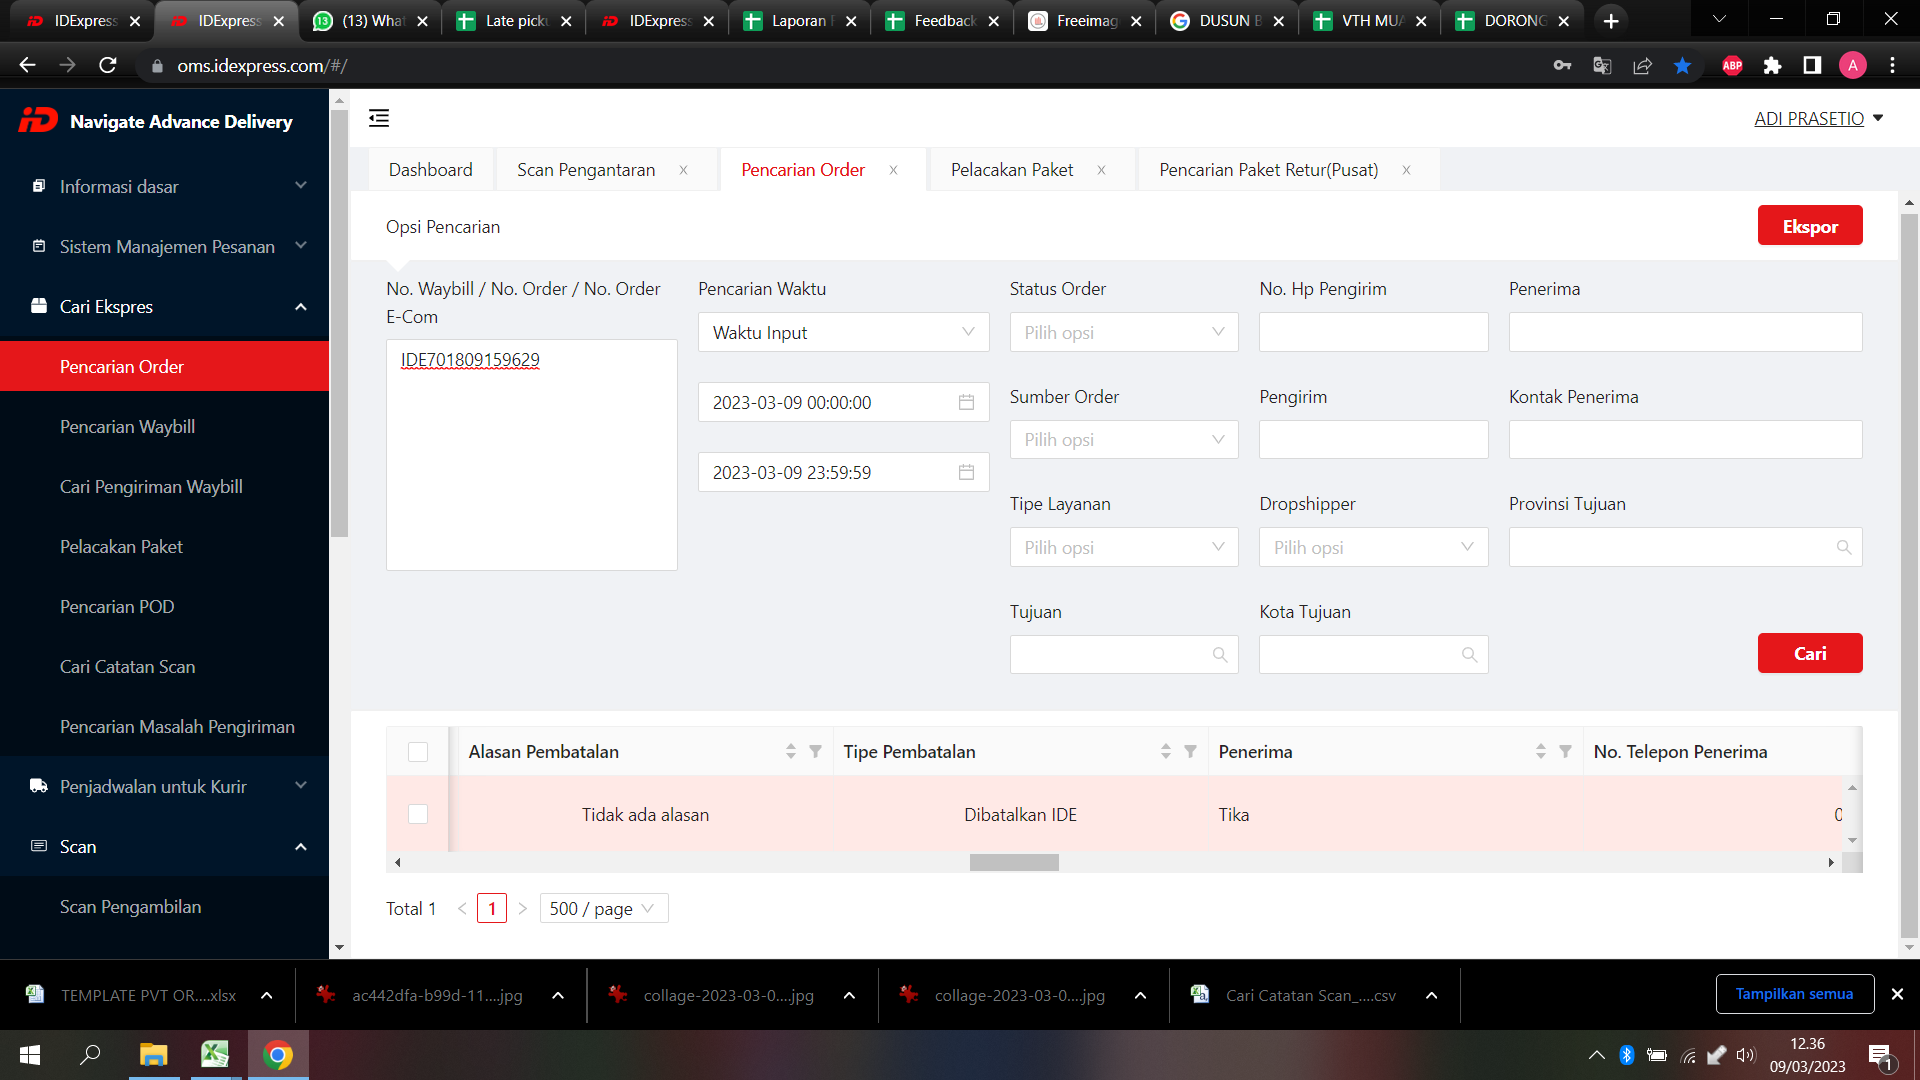
Task: Click the filter icon in Tipe Pembatalan column
Action: click(1190, 751)
